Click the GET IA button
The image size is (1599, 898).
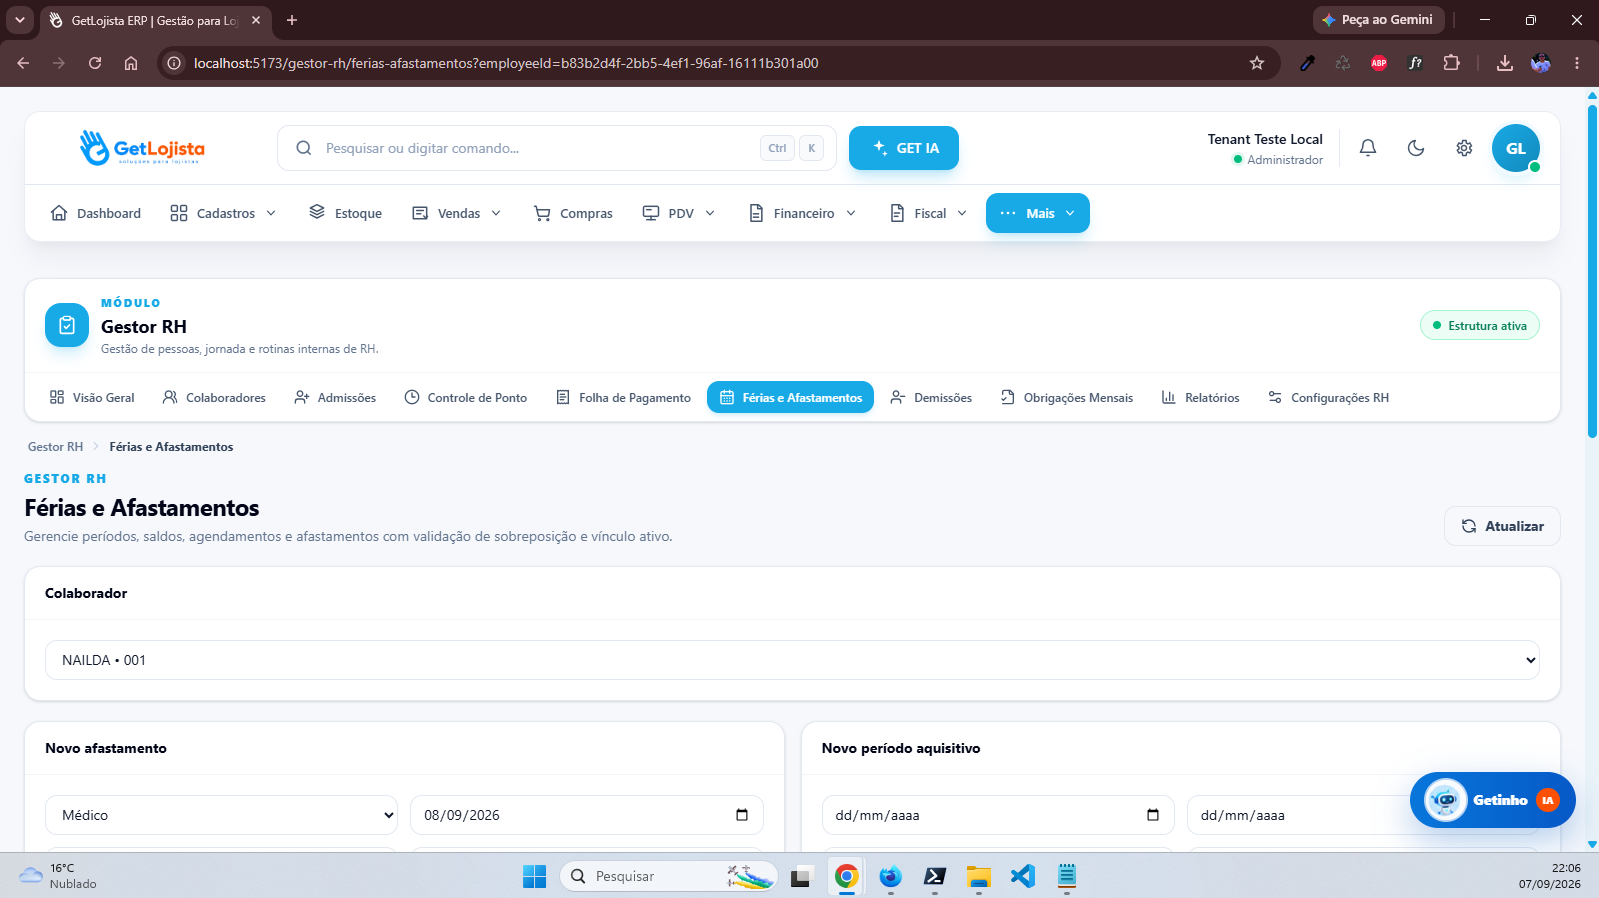(904, 148)
